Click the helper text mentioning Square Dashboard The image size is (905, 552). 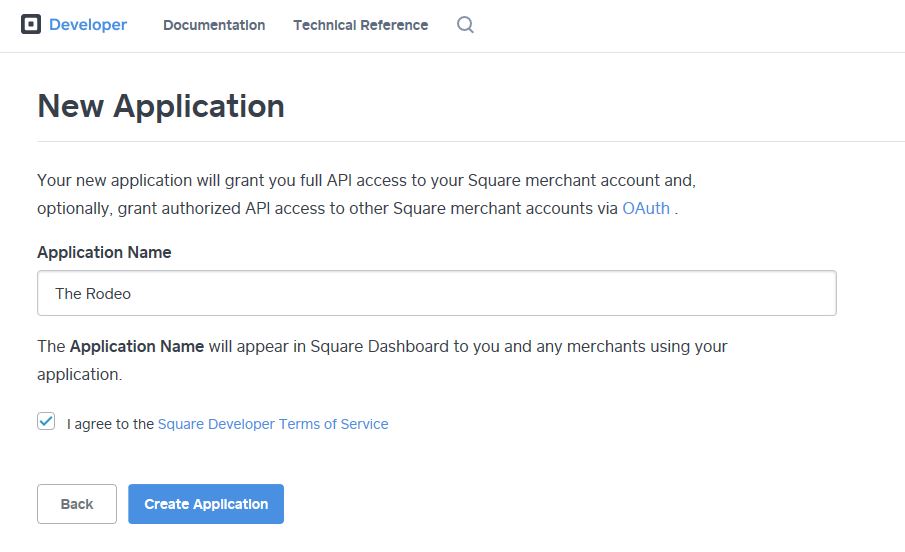(x=382, y=360)
